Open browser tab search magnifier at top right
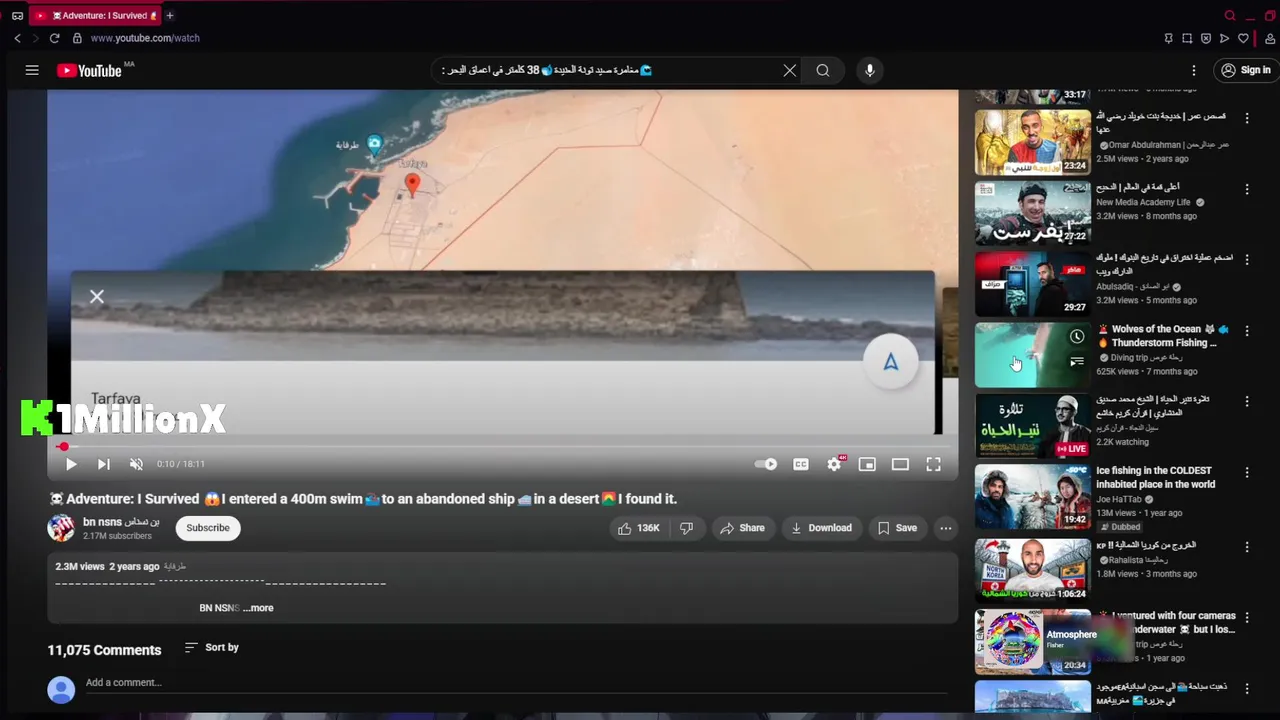 coord(1230,15)
